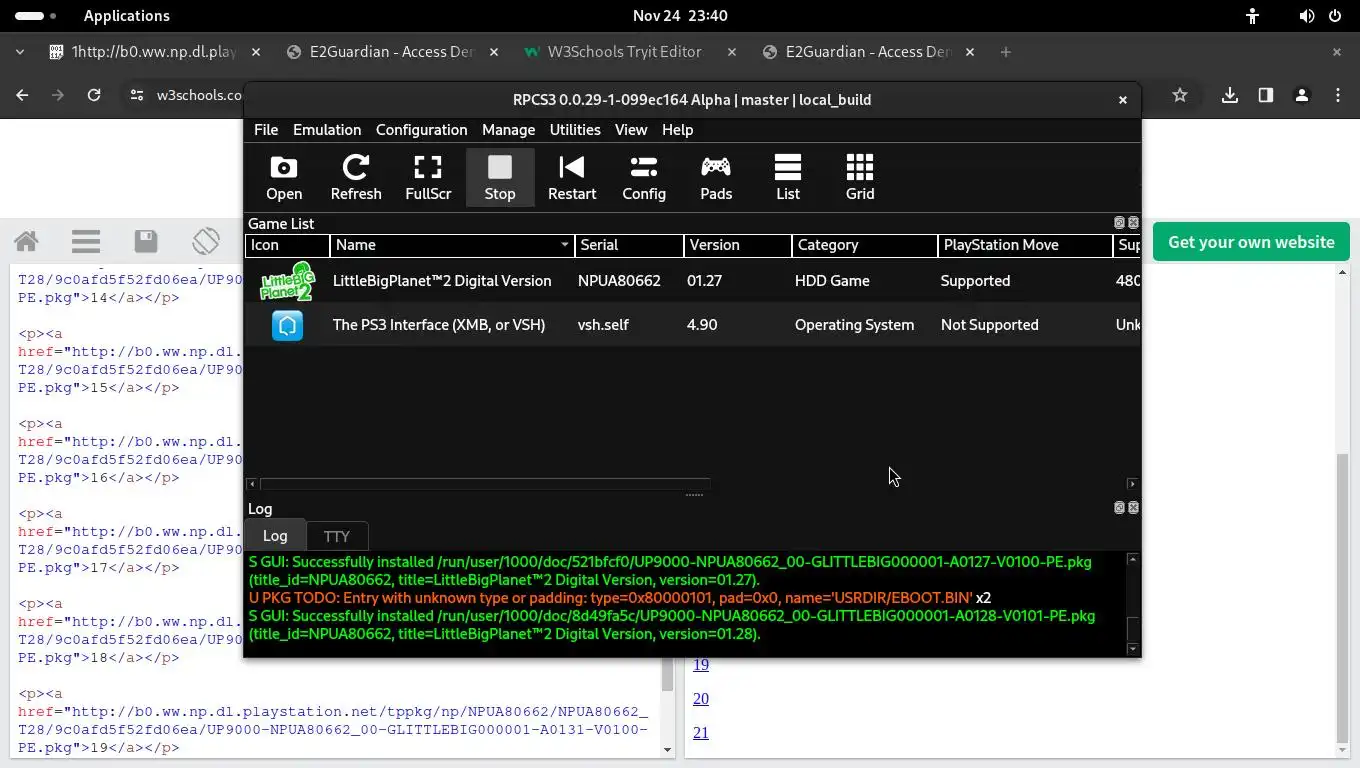The image size is (1360, 768).
Task: Toggle the browser side panel
Action: [1266, 95]
